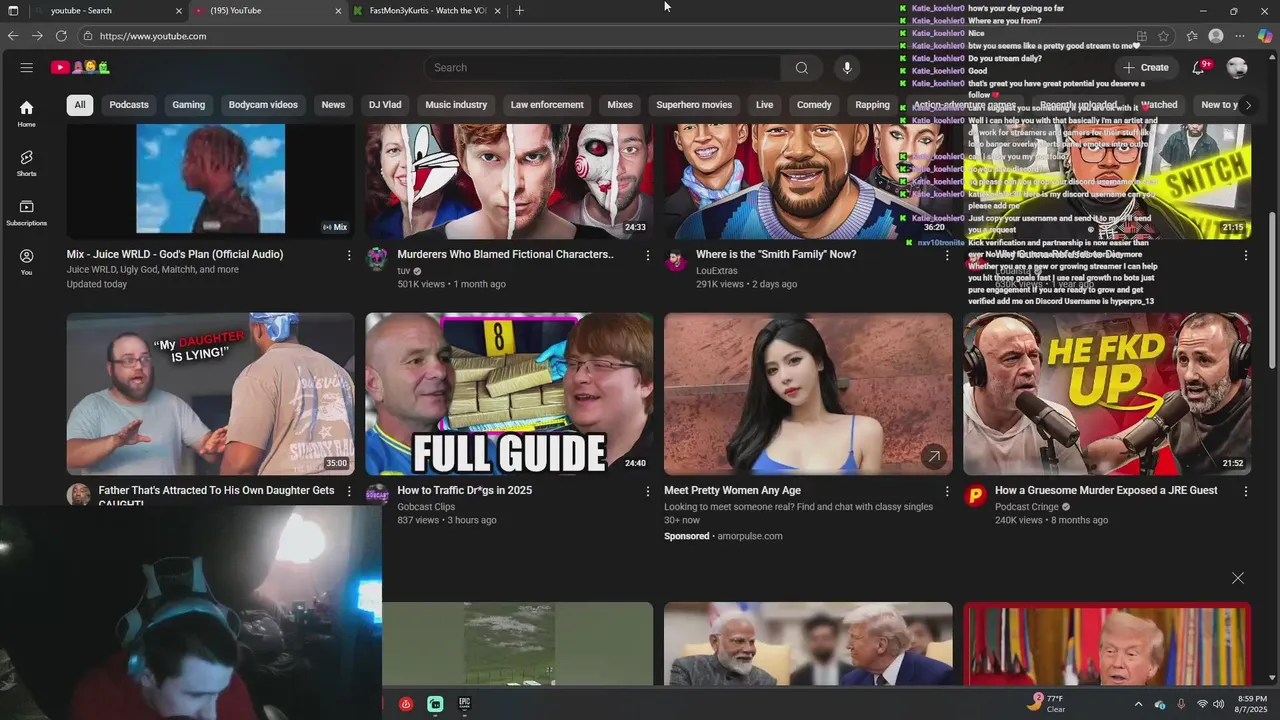
Task: Open the You section in sidebar
Action: (x=27, y=262)
